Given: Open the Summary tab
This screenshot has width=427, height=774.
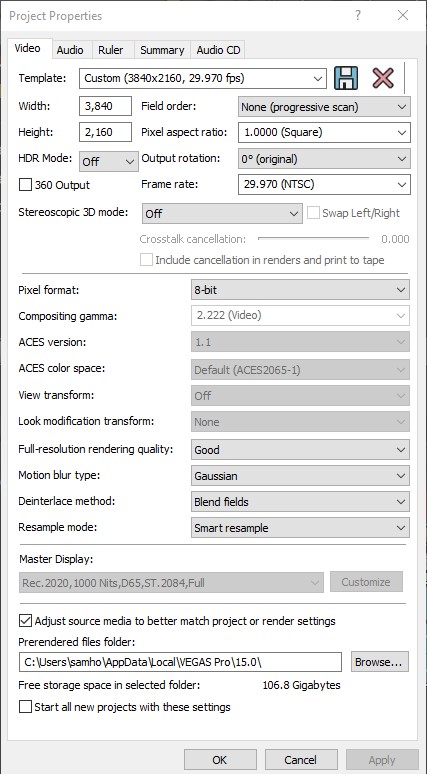Looking at the screenshot, I should (x=162, y=50).
